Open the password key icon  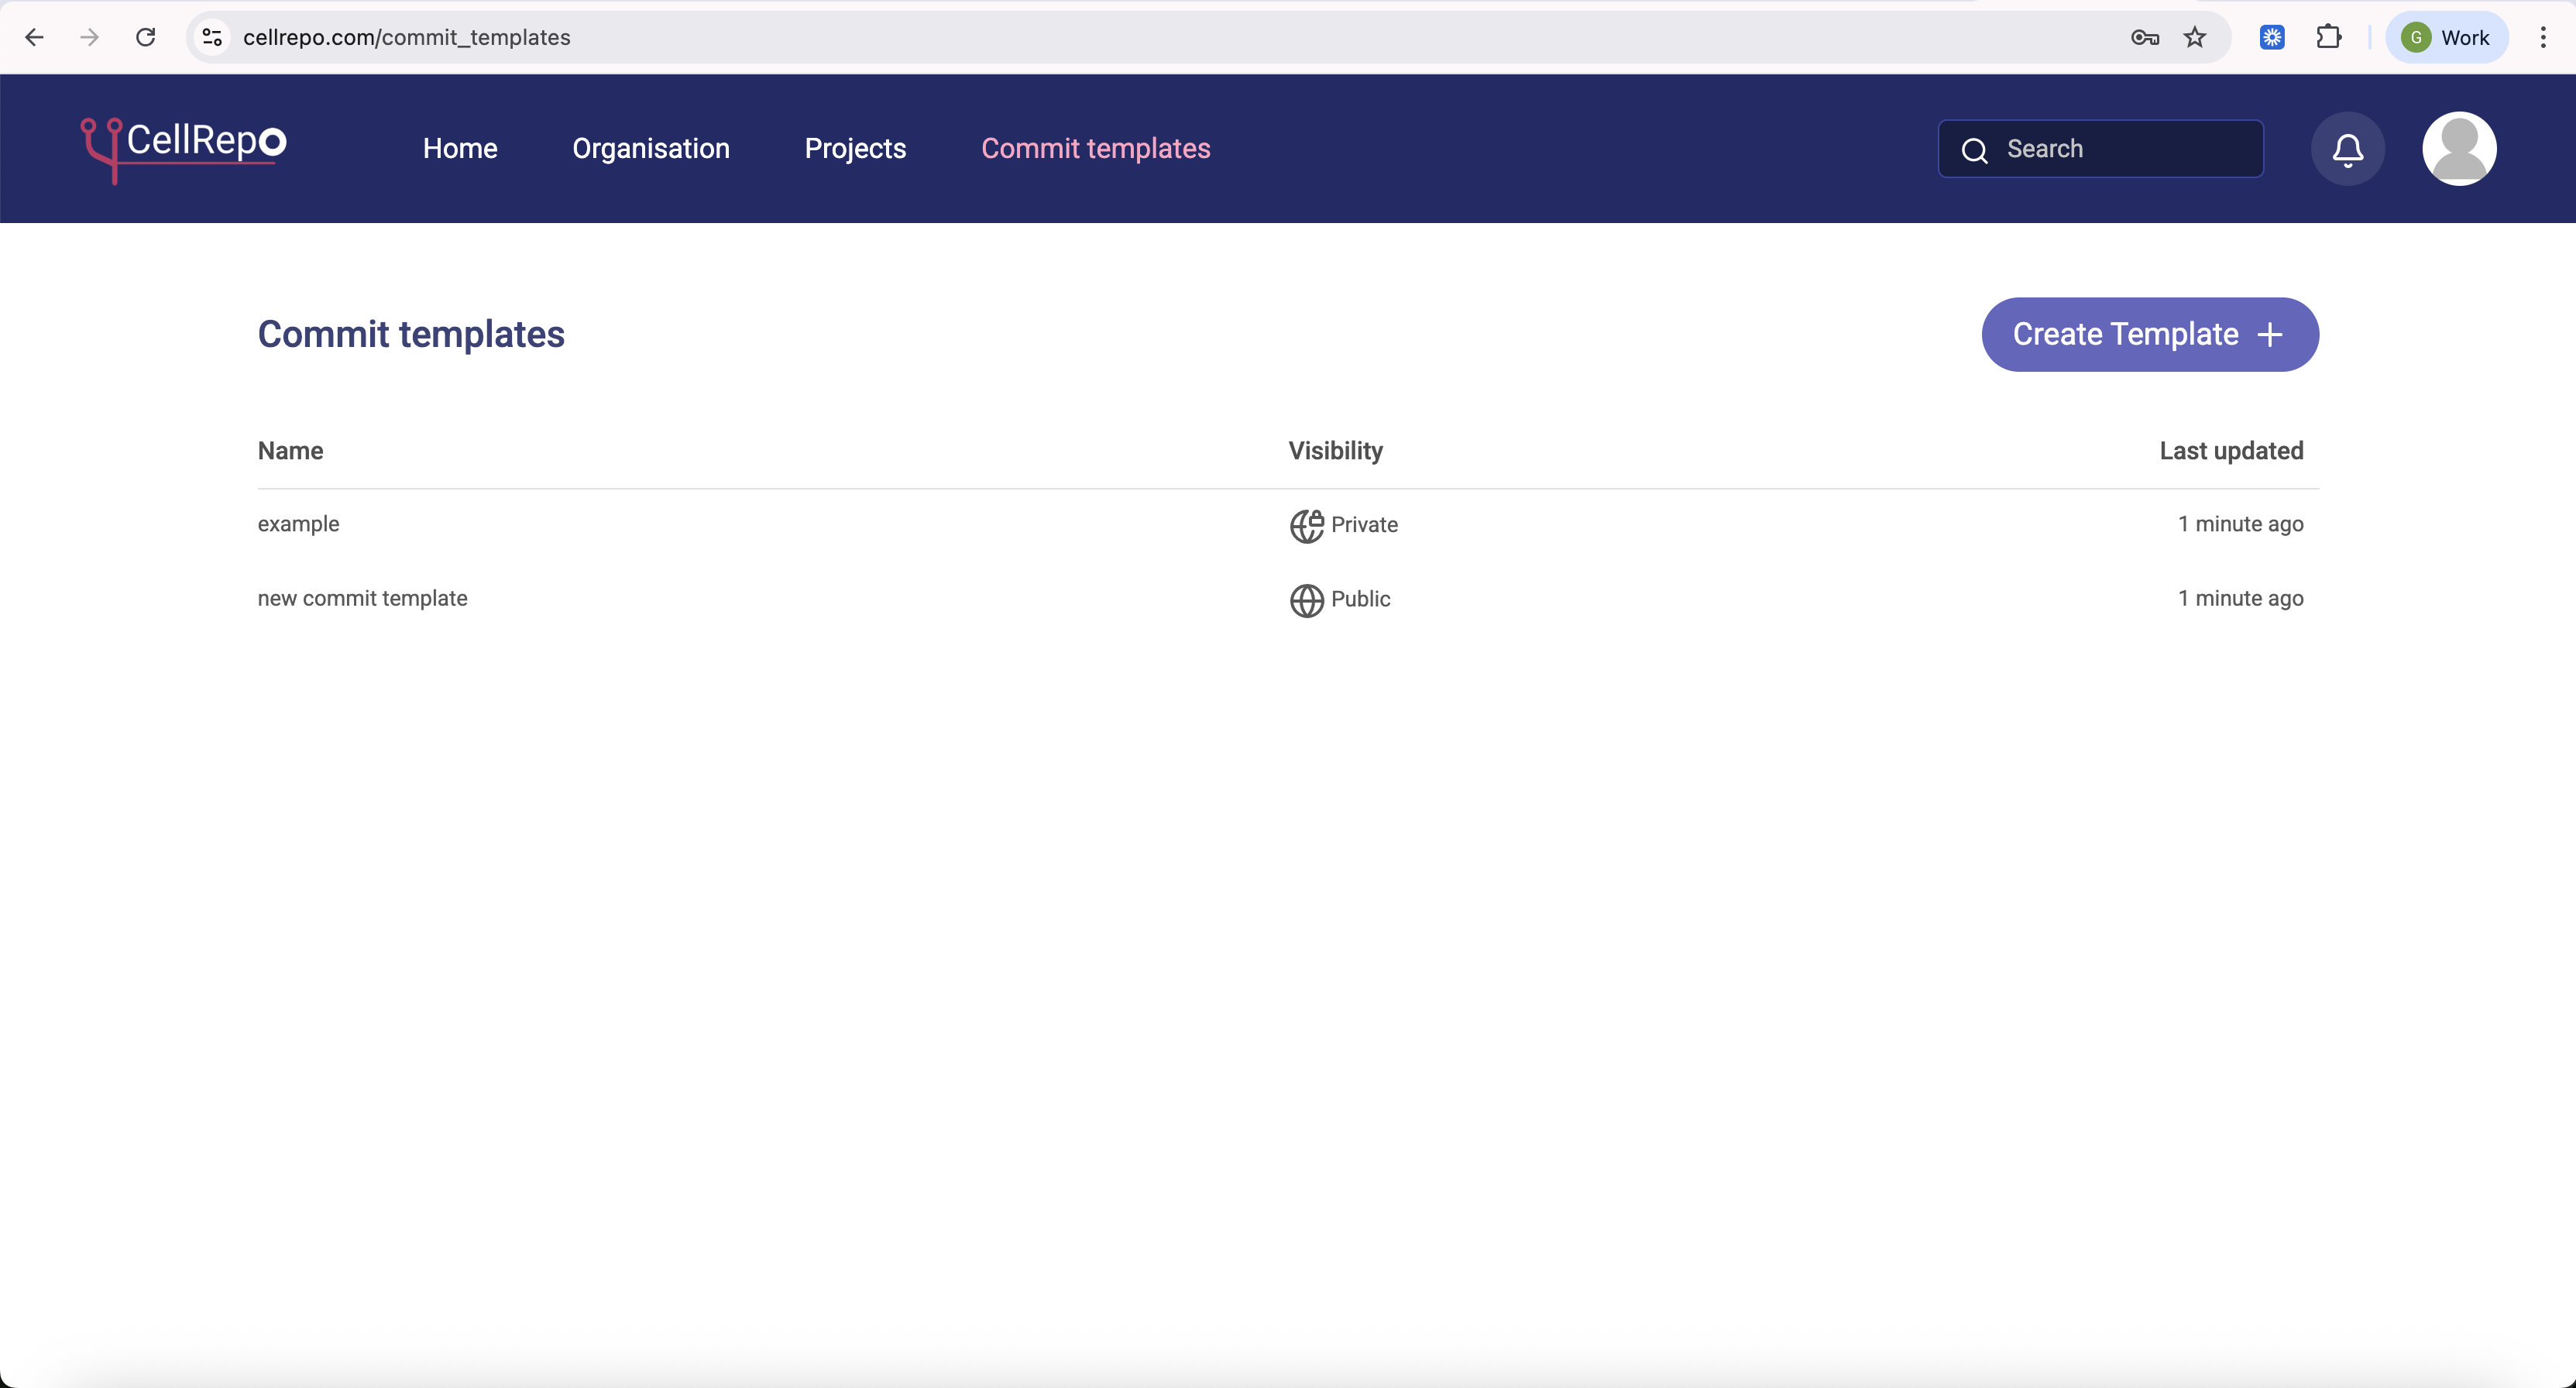[2144, 38]
